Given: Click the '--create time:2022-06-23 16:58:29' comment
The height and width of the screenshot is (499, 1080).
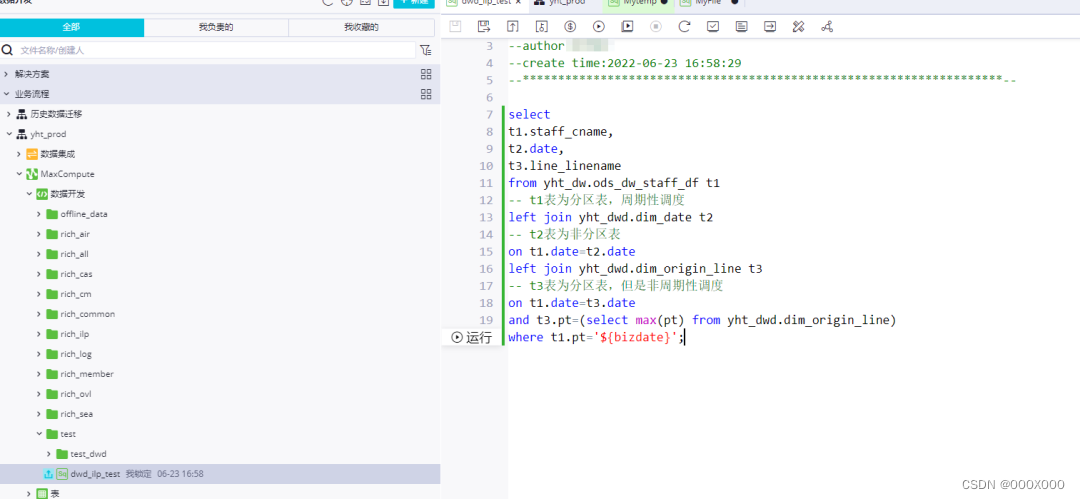Looking at the screenshot, I should 625,63.
